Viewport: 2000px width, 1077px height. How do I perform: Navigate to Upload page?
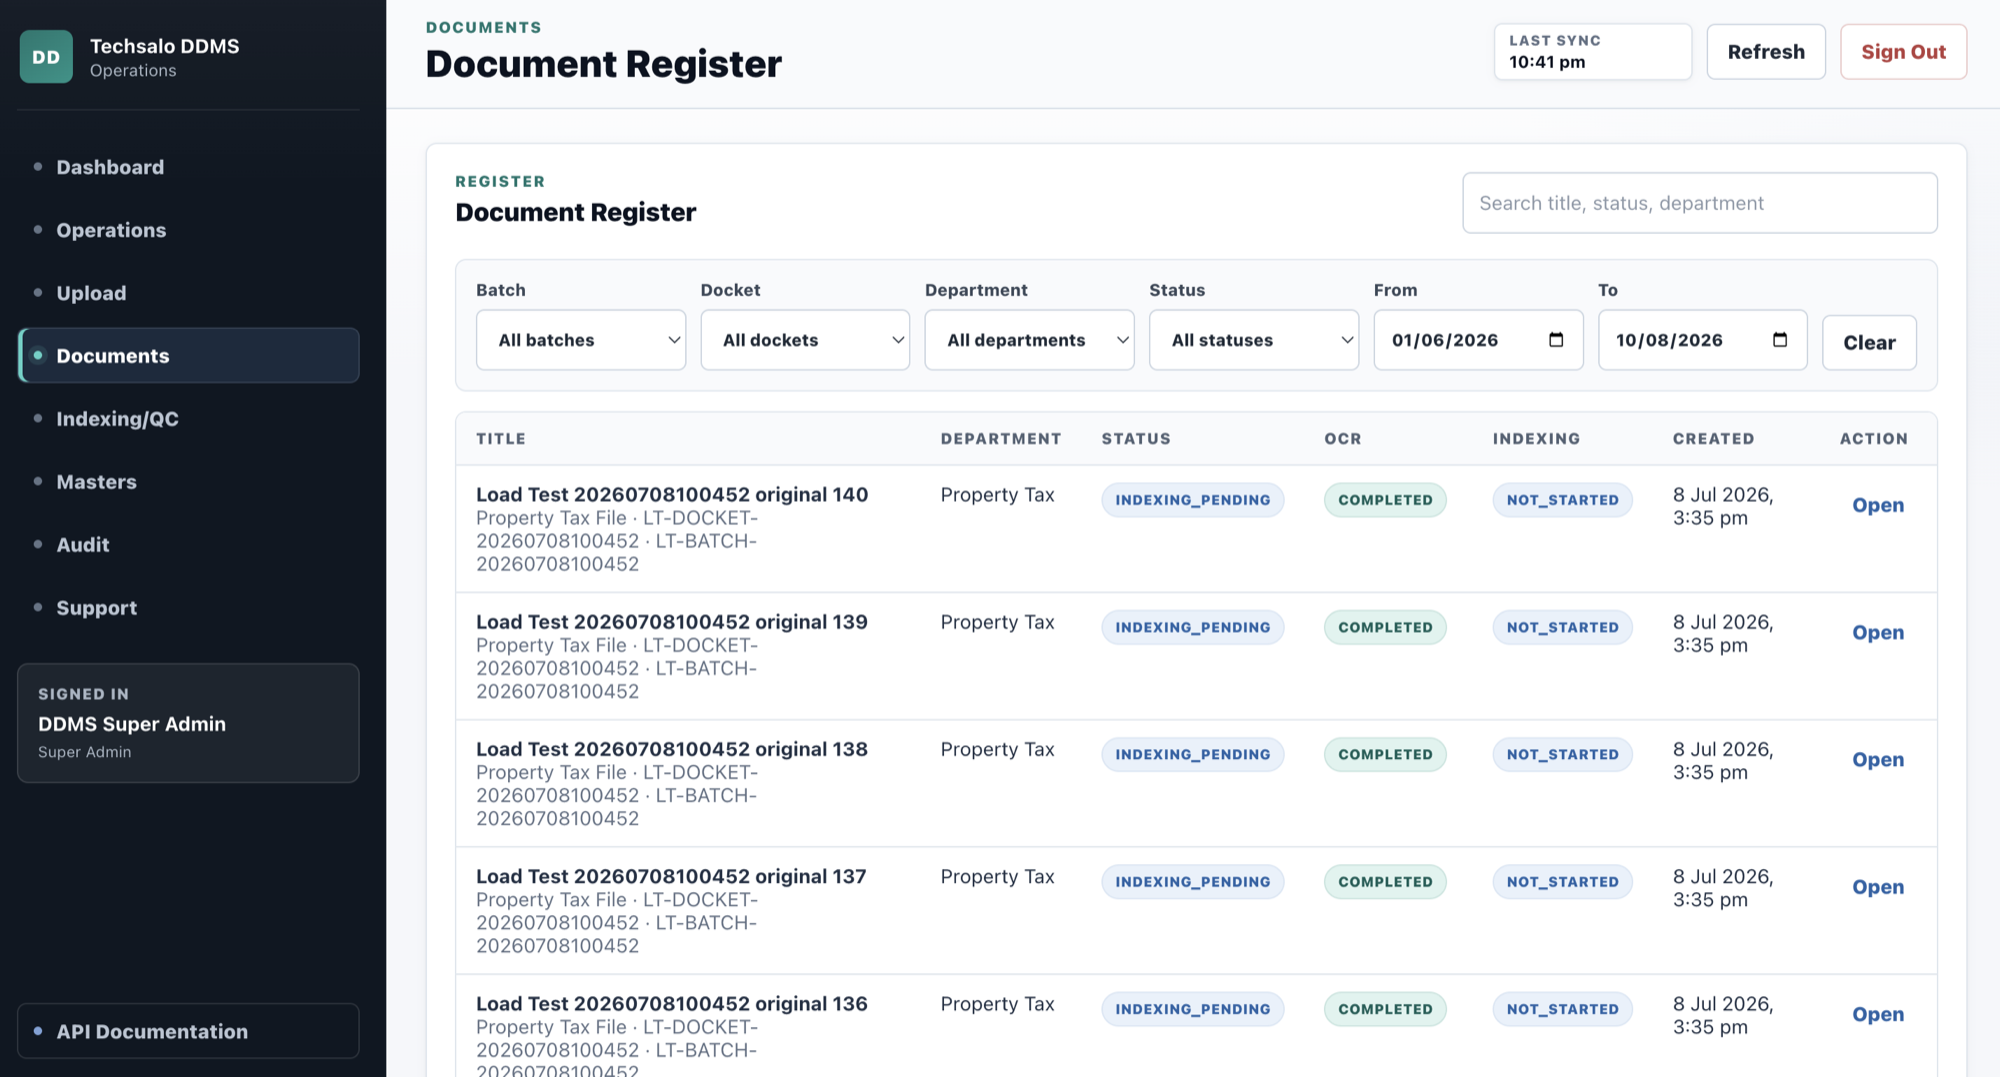coord(188,293)
